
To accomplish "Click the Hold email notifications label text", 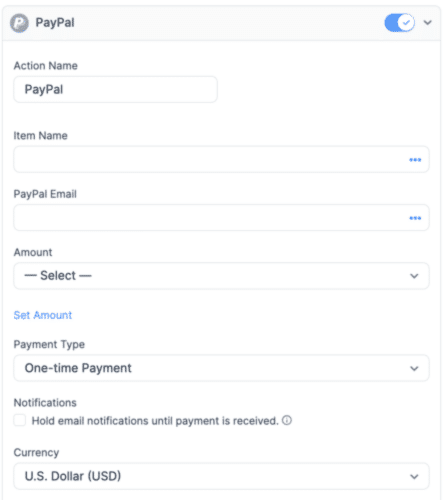I will pyautogui.click(x=155, y=421).
